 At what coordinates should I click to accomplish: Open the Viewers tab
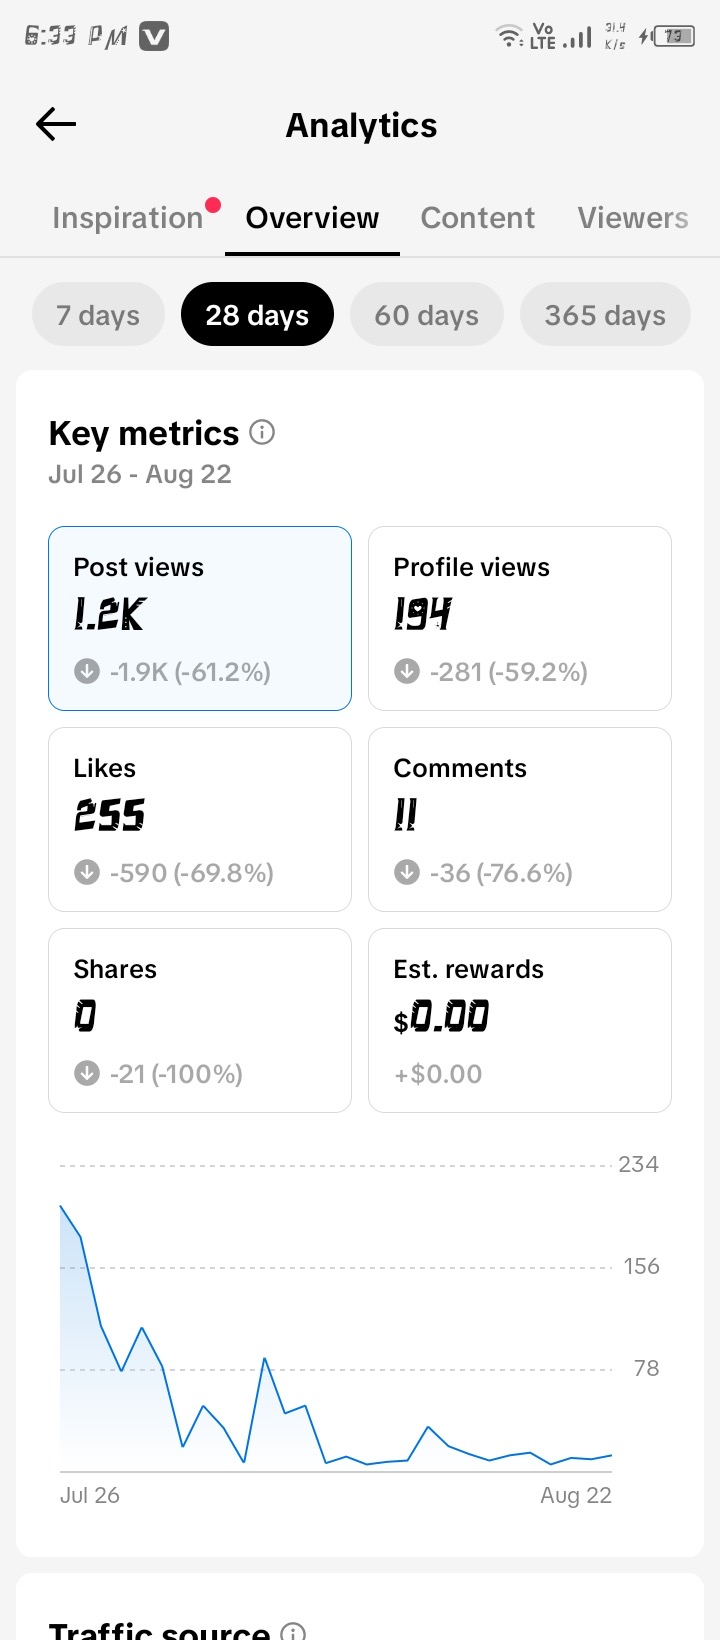pyautogui.click(x=633, y=218)
